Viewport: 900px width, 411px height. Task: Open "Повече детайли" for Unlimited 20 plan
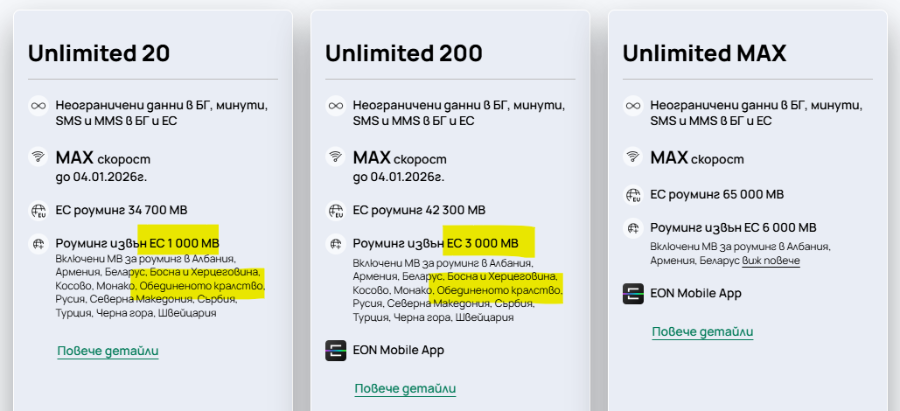click(108, 351)
